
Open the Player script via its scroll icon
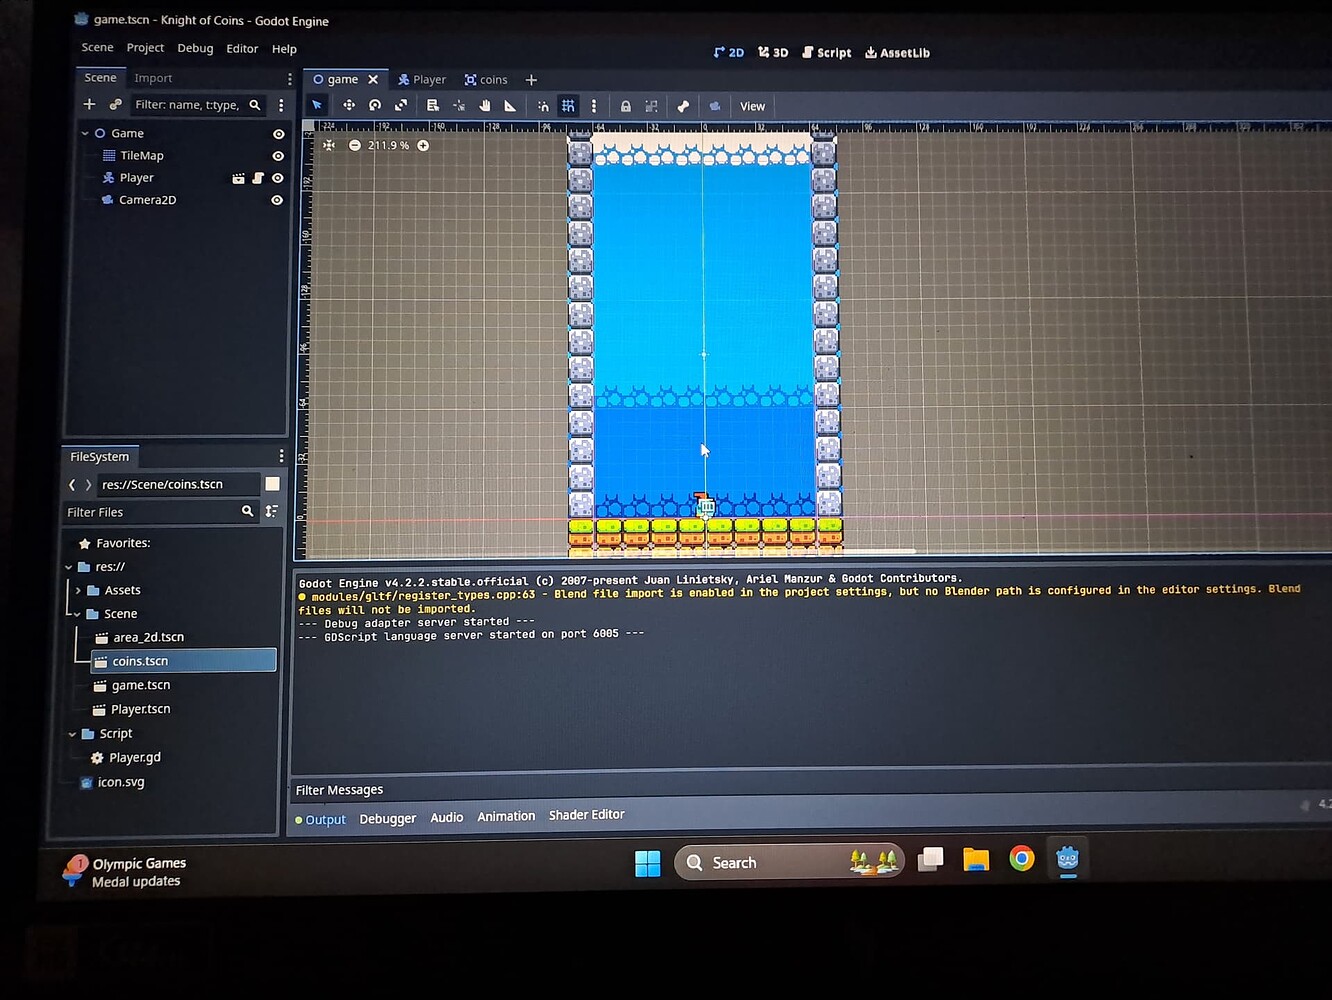(x=258, y=177)
